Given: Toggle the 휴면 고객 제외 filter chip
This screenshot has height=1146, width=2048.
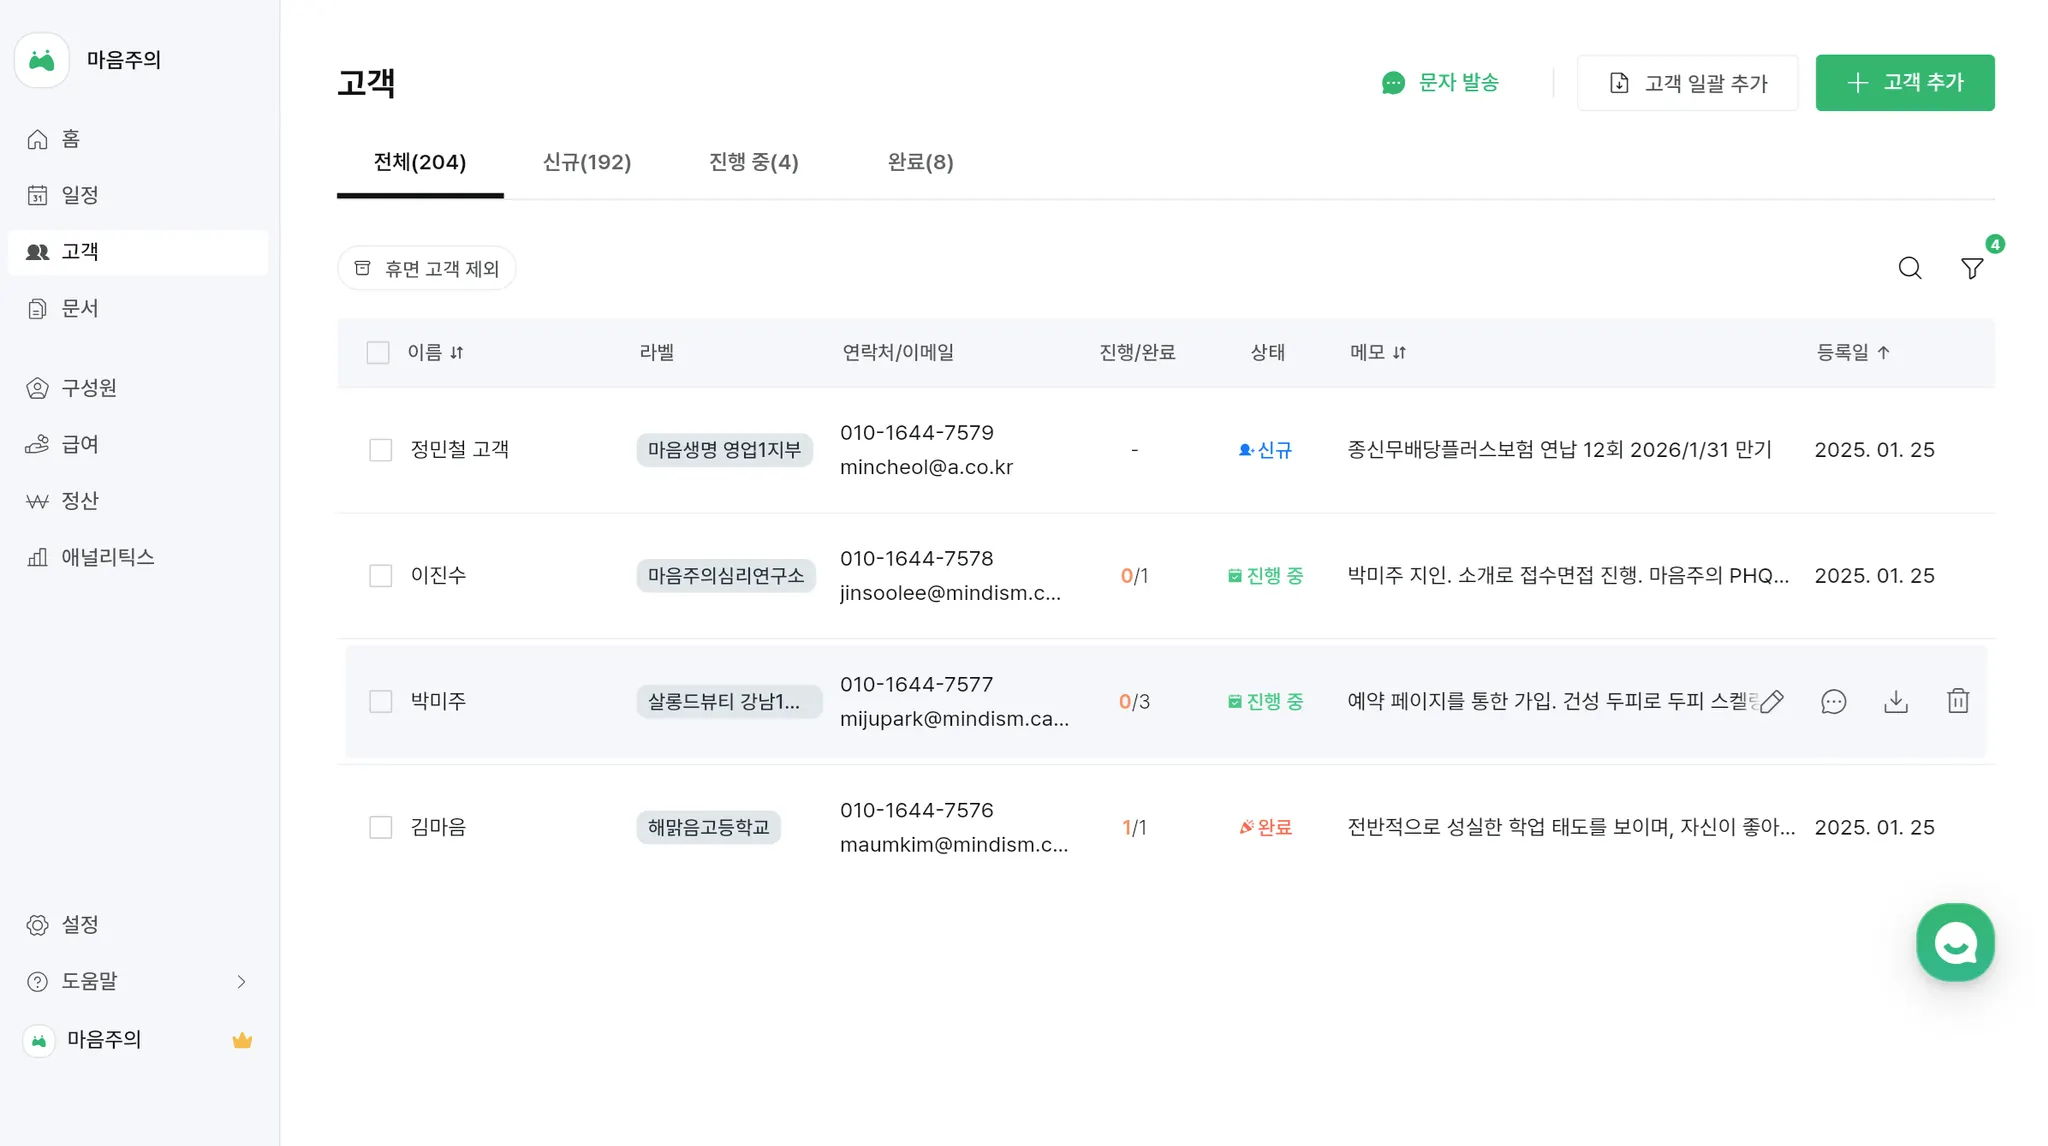Looking at the screenshot, I should click(x=426, y=268).
